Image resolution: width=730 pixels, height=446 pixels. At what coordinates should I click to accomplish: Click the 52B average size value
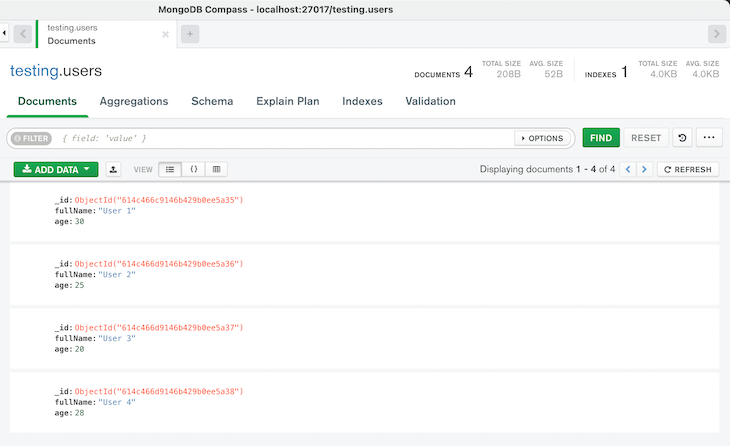(554, 74)
